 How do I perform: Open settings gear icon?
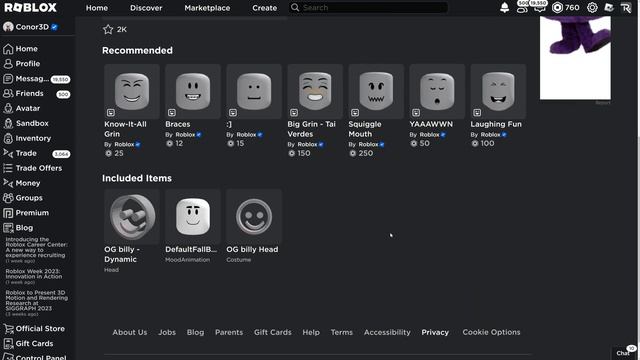tap(592, 7)
